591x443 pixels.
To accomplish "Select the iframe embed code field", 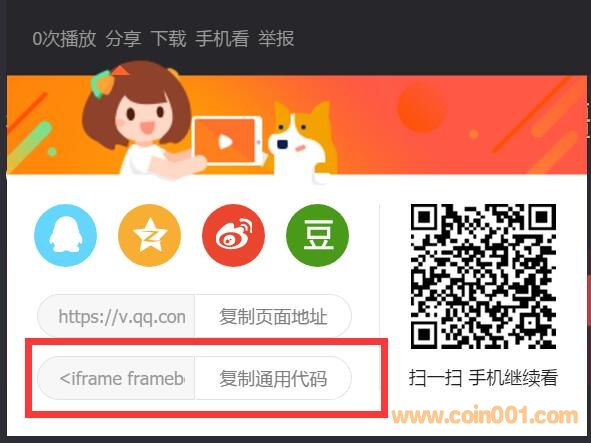I will pyautogui.click(x=116, y=378).
